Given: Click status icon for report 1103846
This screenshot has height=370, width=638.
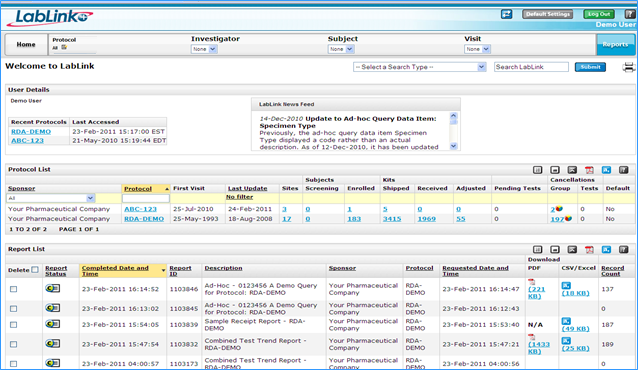Looking at the screenshot, I should pyautogui.click(x=52, y=288).
